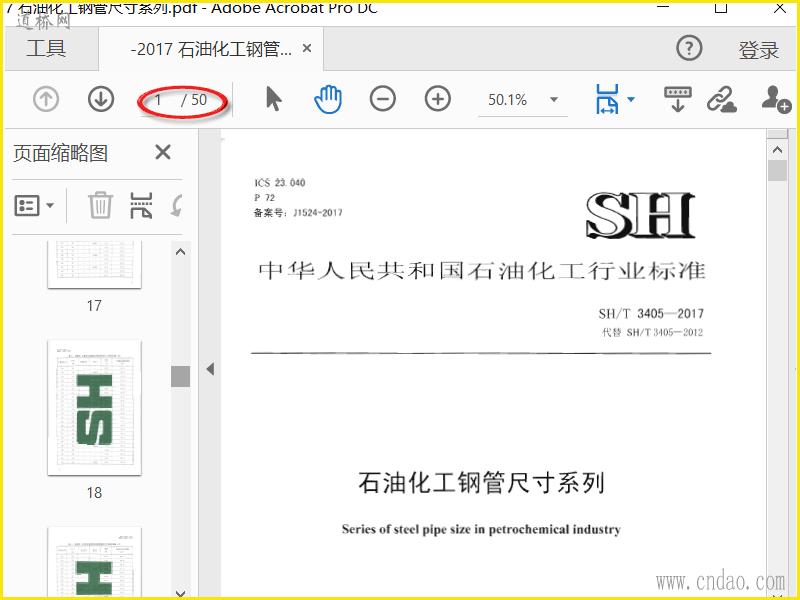Screen dimensions: 800x600
Task: Activate the hand pan tool
Action: point(328,99)
